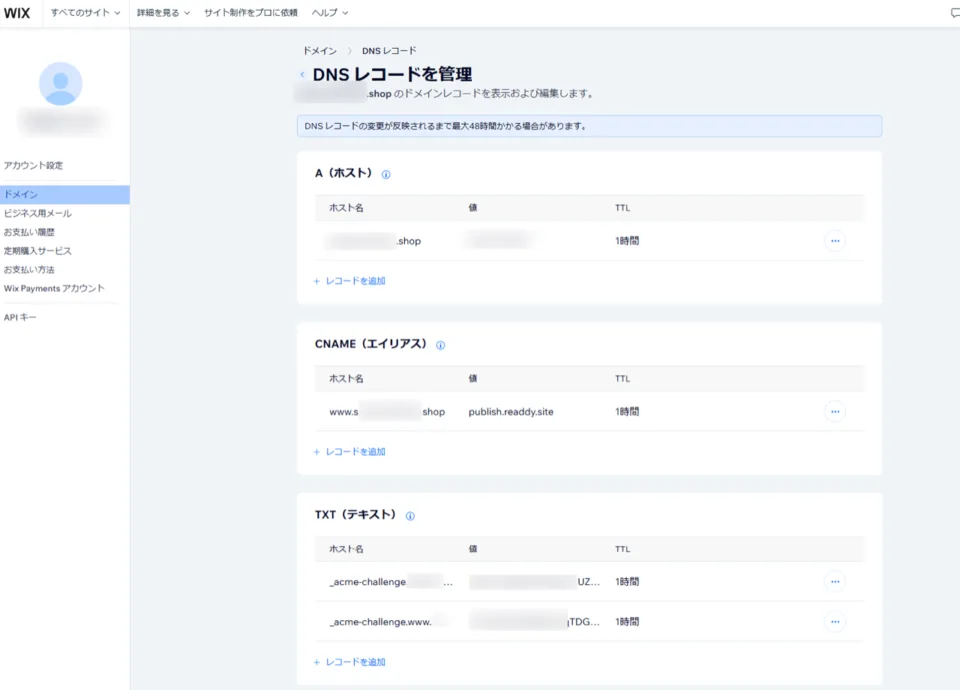The width and height of the screenshot is (960, 690).
Task: Open the 詳細を見る dropdown menu
Action: point(163,13)
